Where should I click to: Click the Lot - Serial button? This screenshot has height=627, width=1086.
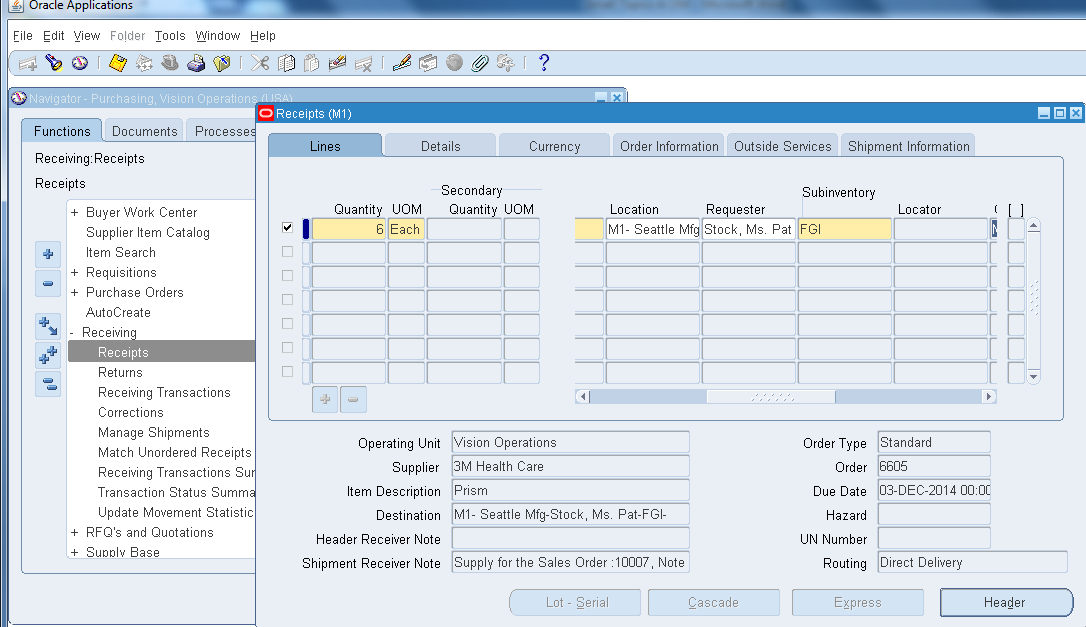576,602
